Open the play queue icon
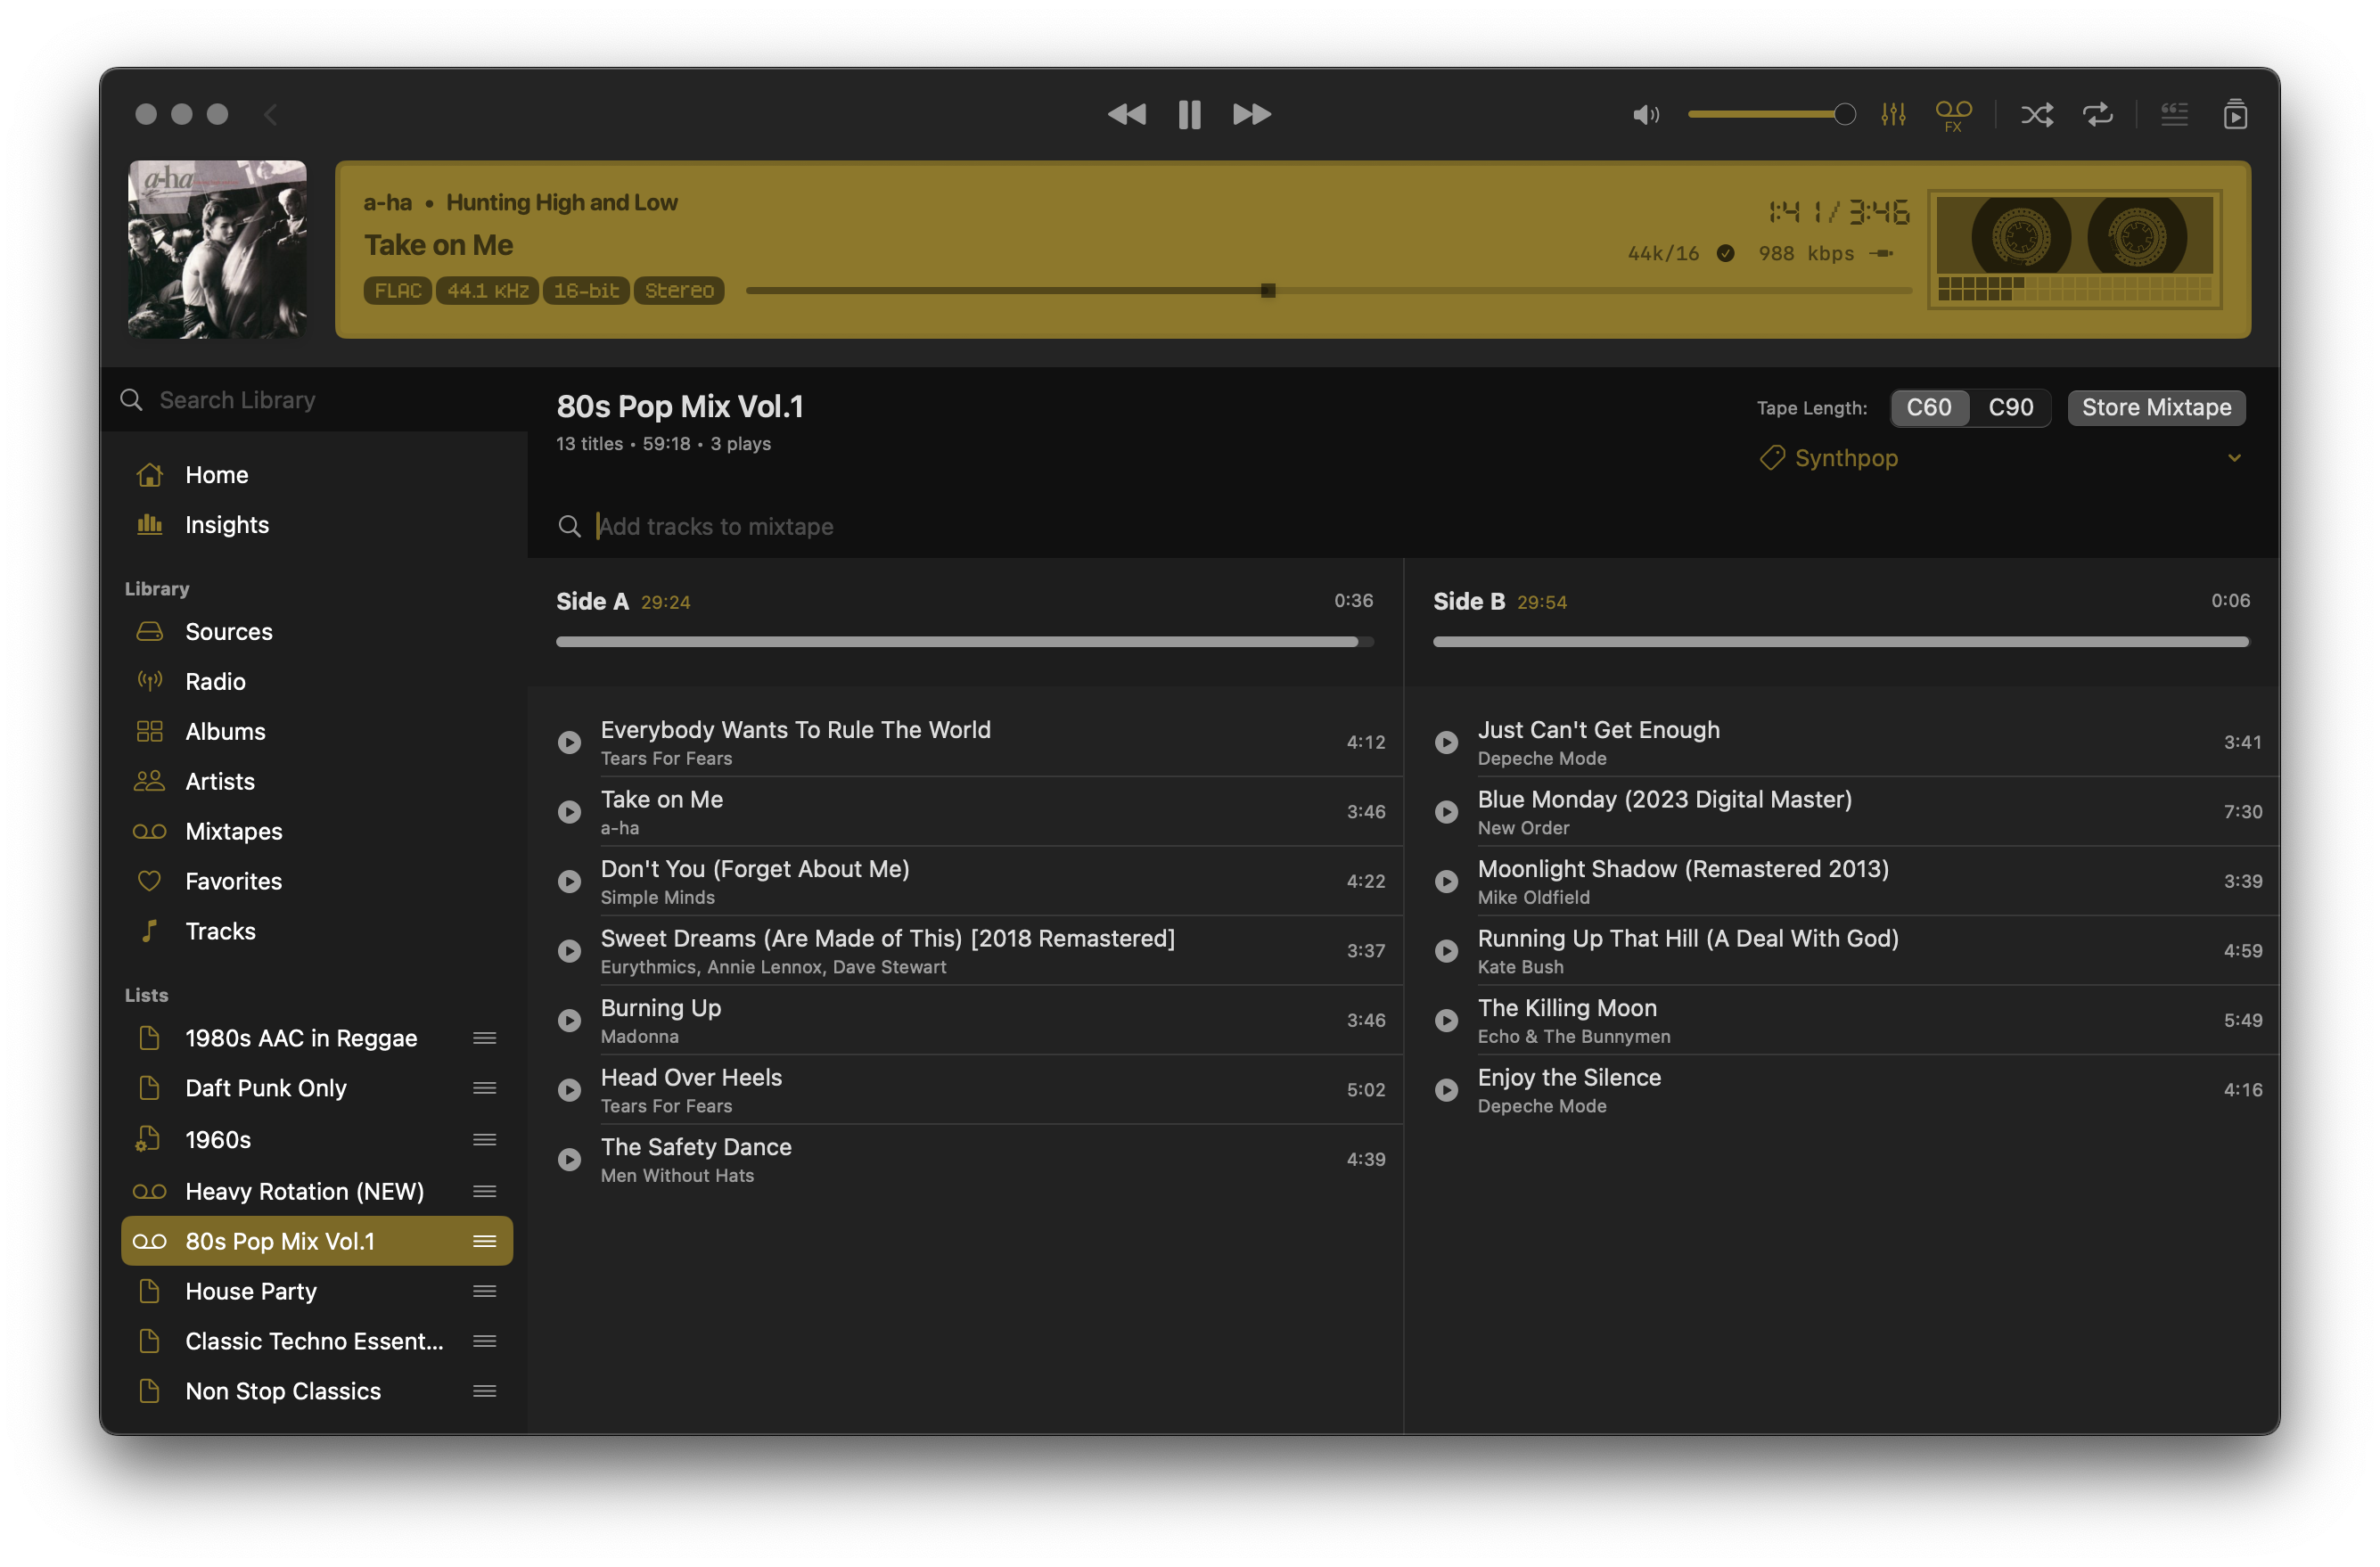 pyautogui.click(x=2235, y=114)
